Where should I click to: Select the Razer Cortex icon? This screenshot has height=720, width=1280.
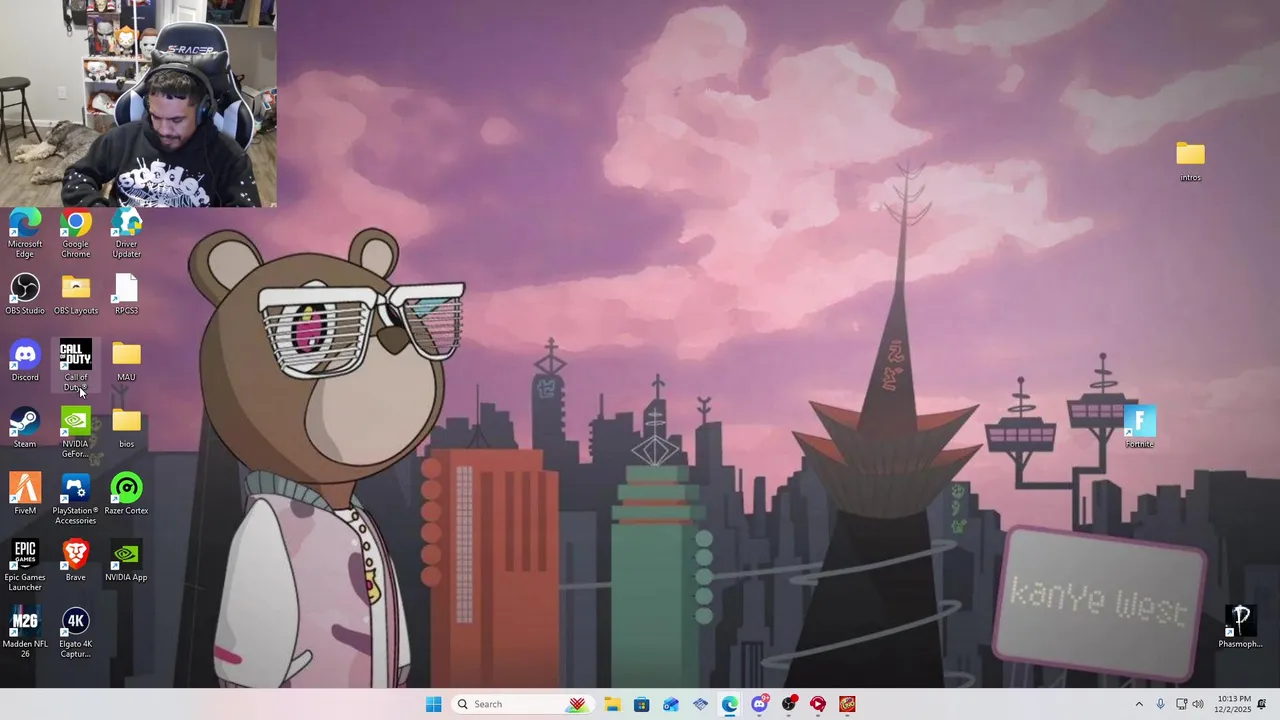[126, 495]
